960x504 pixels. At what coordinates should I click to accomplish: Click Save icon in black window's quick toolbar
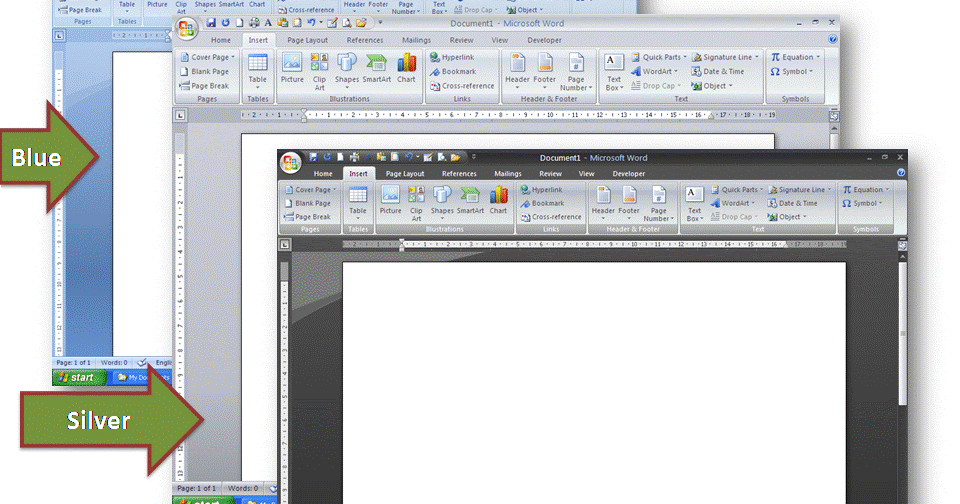[313, 157]
